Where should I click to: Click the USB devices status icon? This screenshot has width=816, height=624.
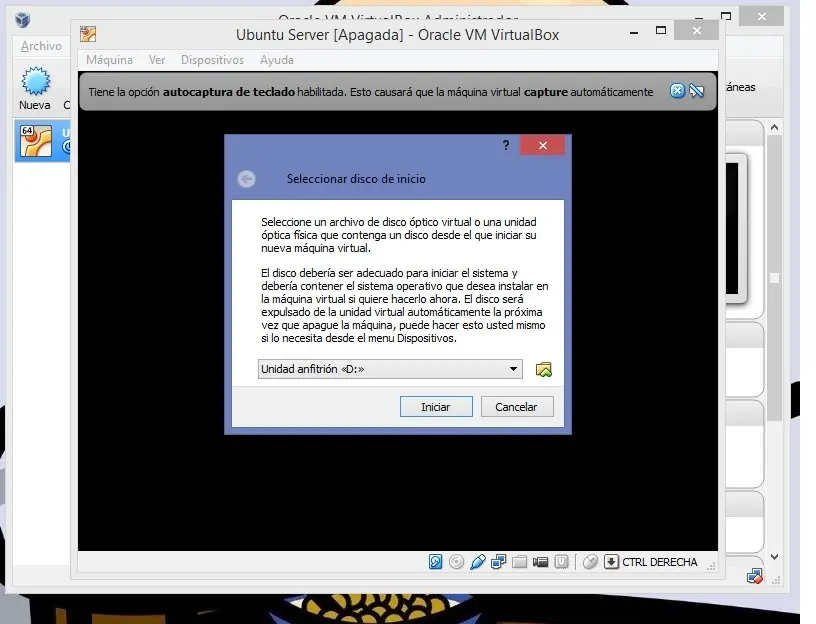(477, 562)
